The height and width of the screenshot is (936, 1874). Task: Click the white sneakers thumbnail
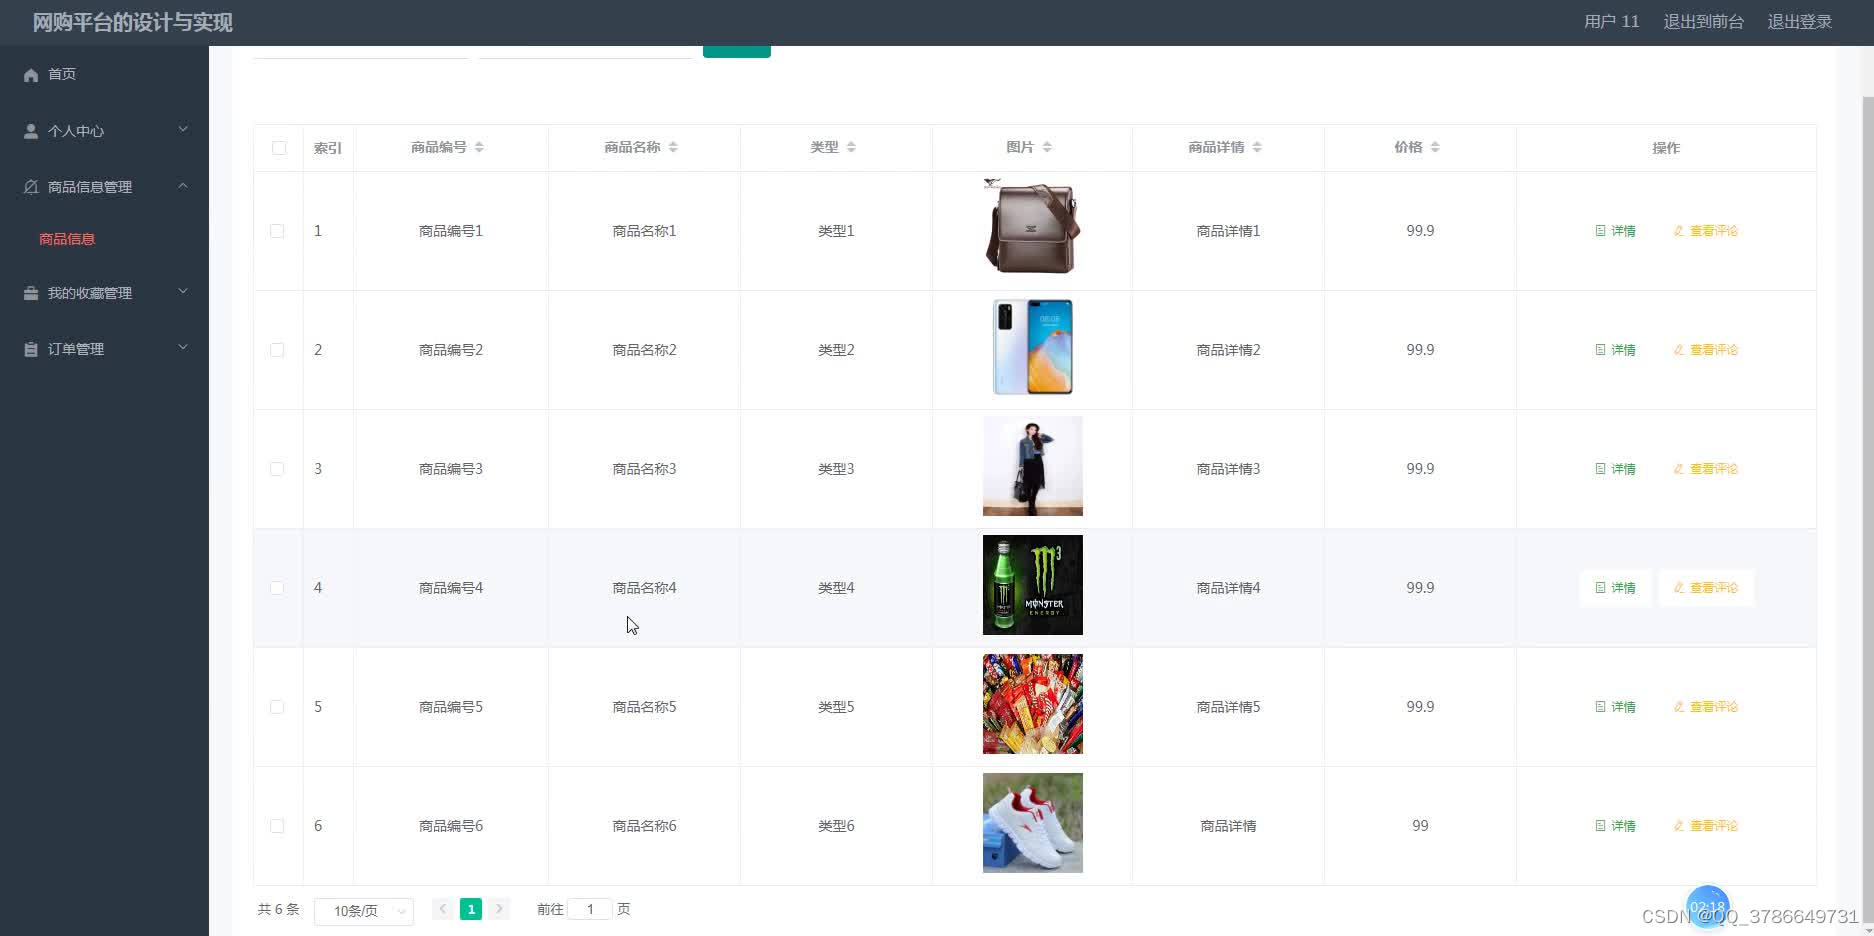click(1032, 823)
